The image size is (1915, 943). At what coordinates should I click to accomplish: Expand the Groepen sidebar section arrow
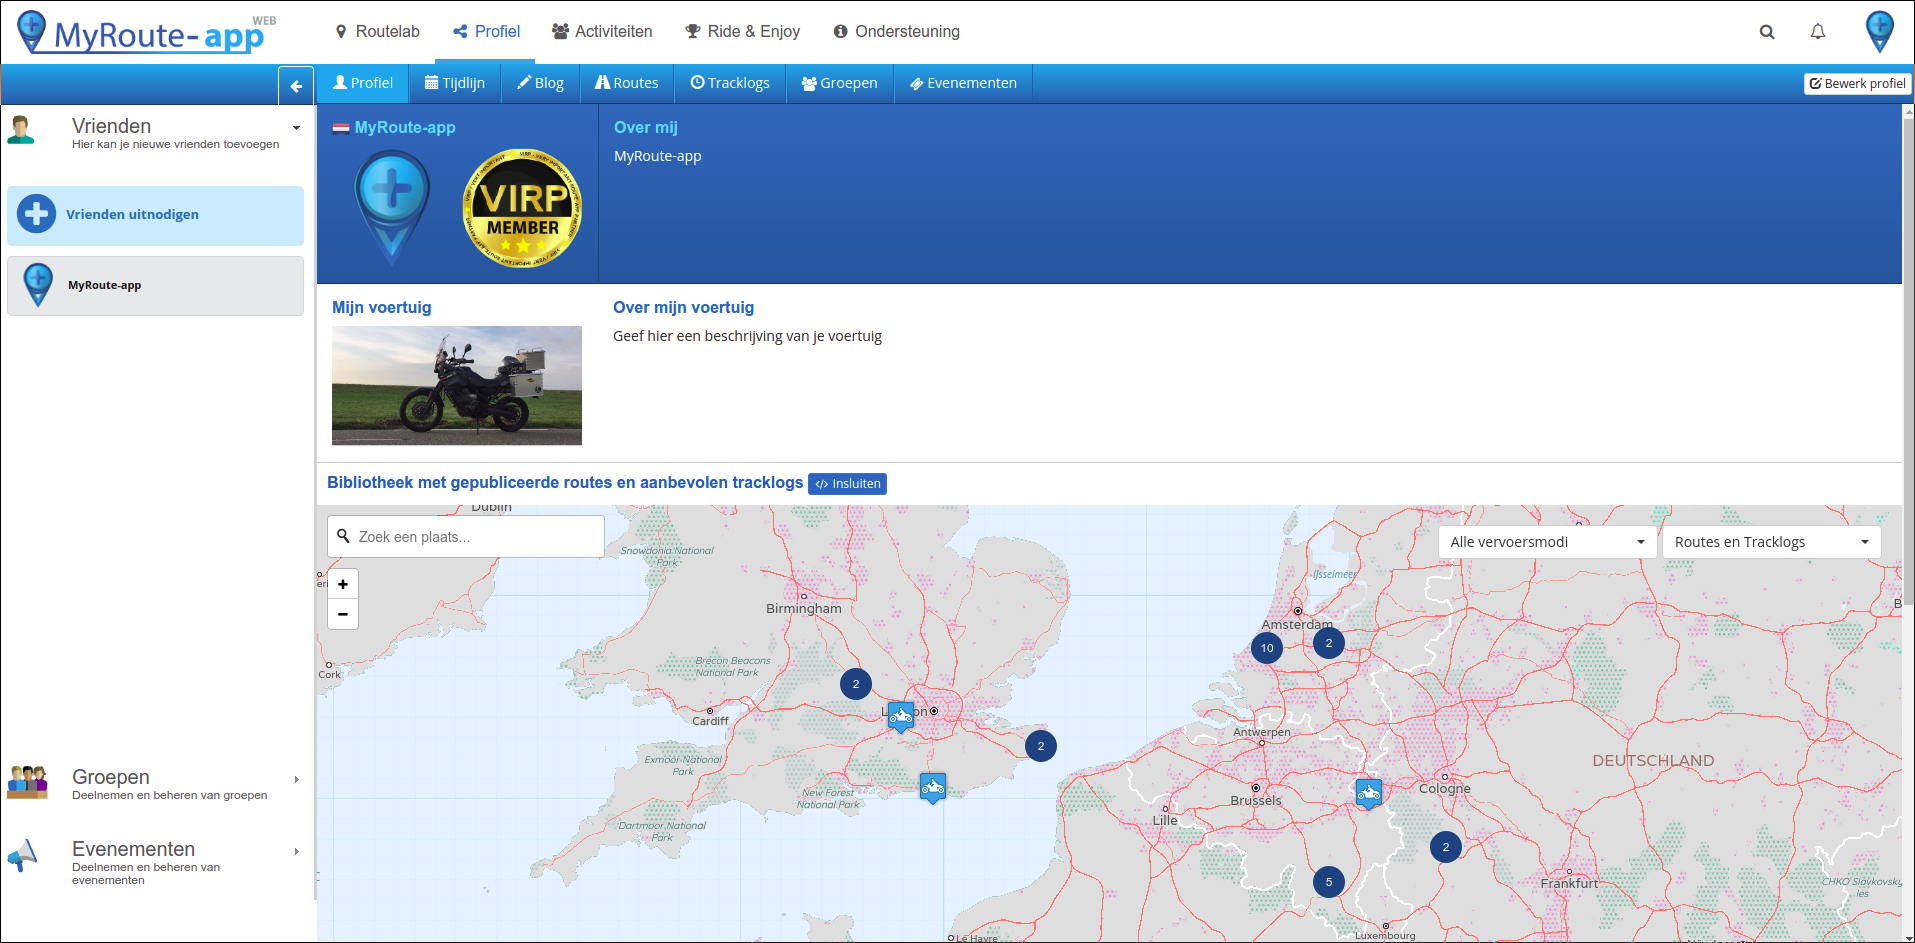(x=297, y=779)
